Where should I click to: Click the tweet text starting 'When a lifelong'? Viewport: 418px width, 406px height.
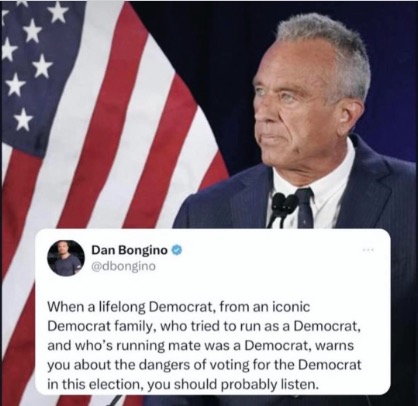click(x=204, y=345)
